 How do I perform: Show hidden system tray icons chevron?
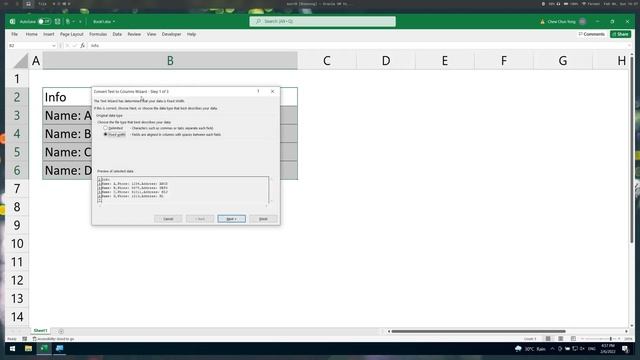point(552,349)
